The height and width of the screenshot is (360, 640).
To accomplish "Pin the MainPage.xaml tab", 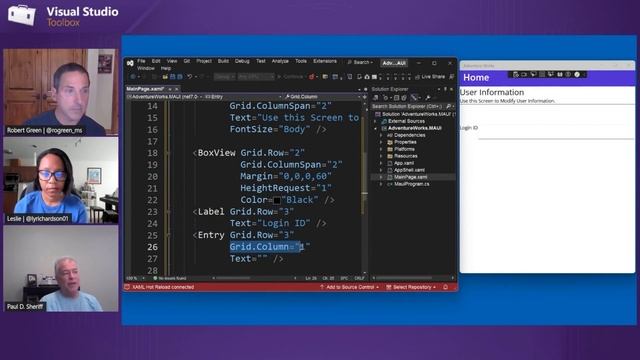I will click(170, 89).
